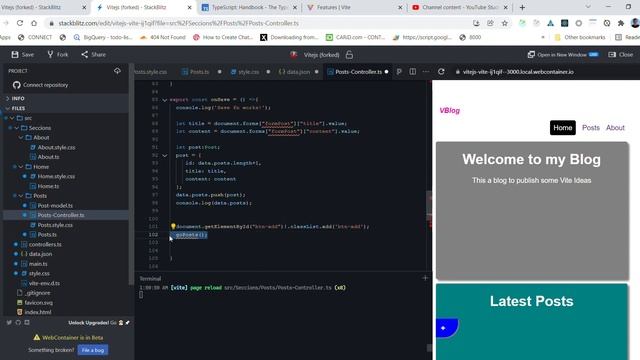This screenshot has width=640, height=360.
Task: Open .gitignore file
Action: (37, 293)
